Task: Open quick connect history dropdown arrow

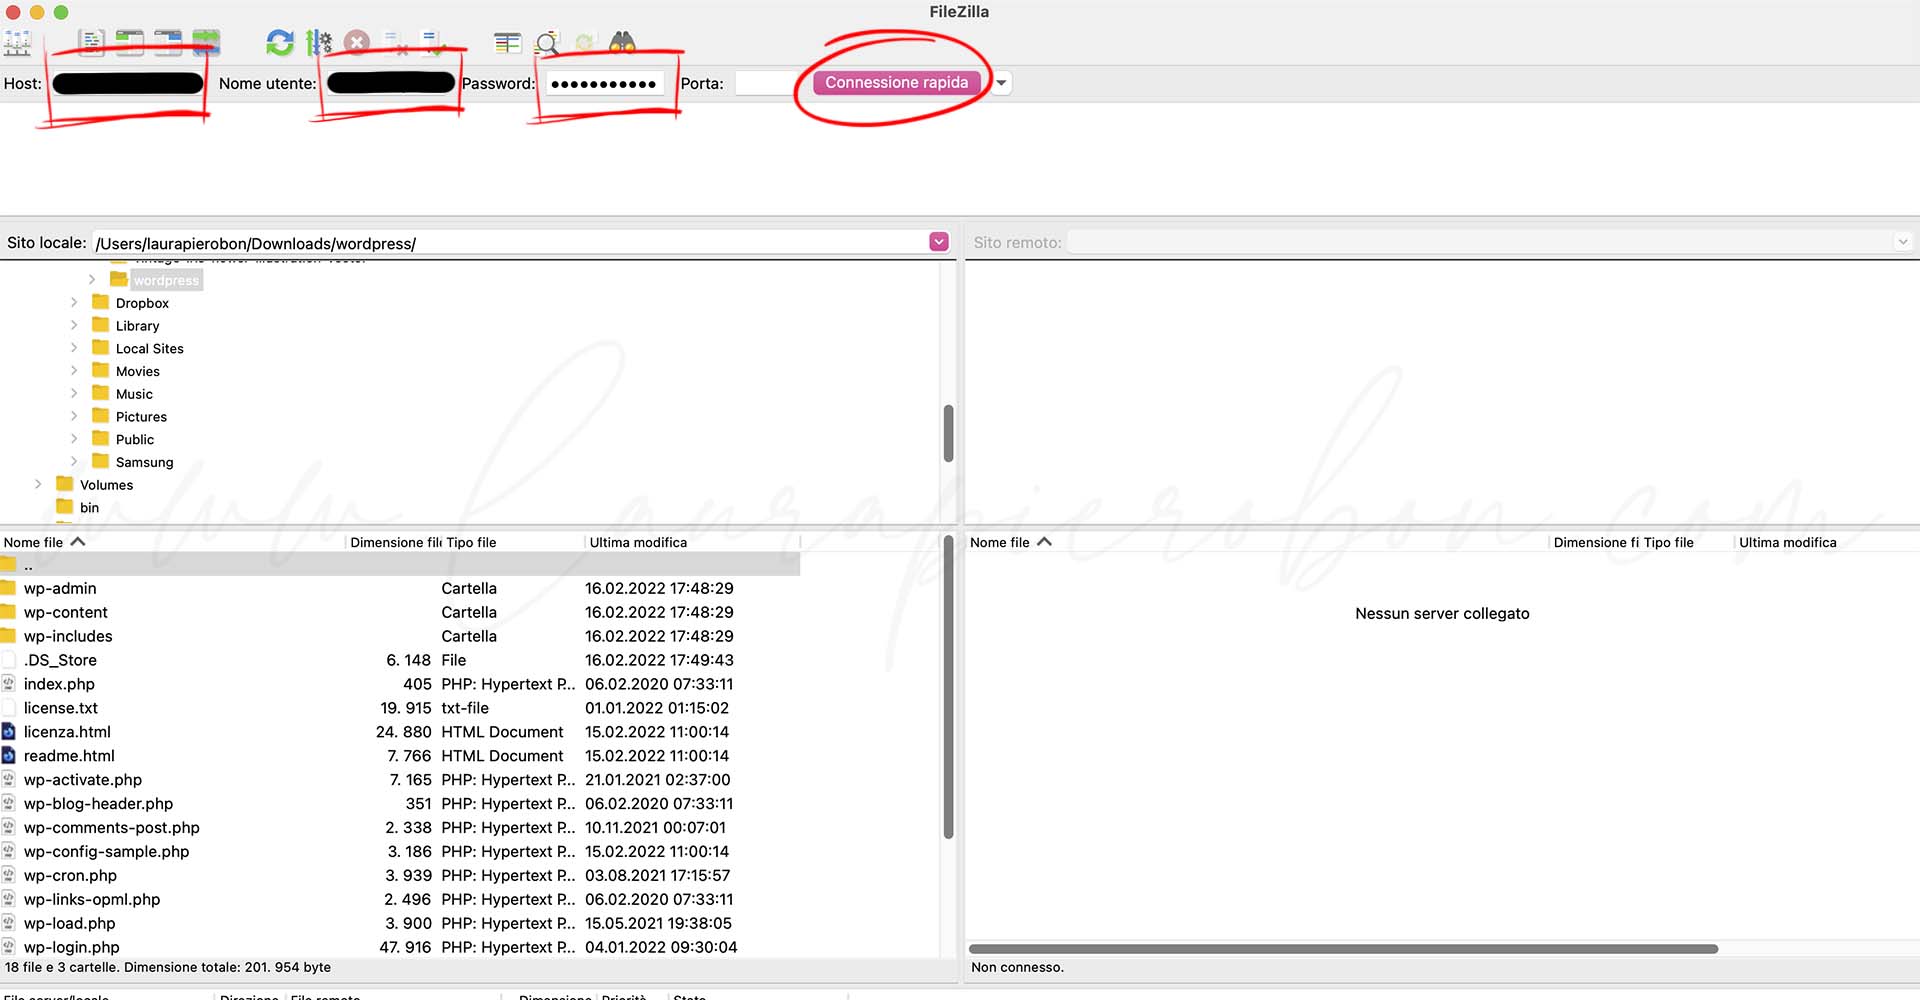Action: point(1001,83)
